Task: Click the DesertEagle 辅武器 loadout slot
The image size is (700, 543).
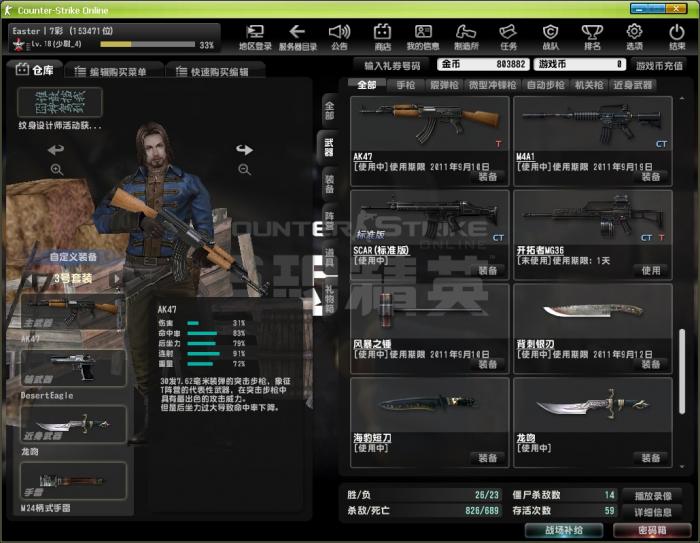Action: [73, 368]
